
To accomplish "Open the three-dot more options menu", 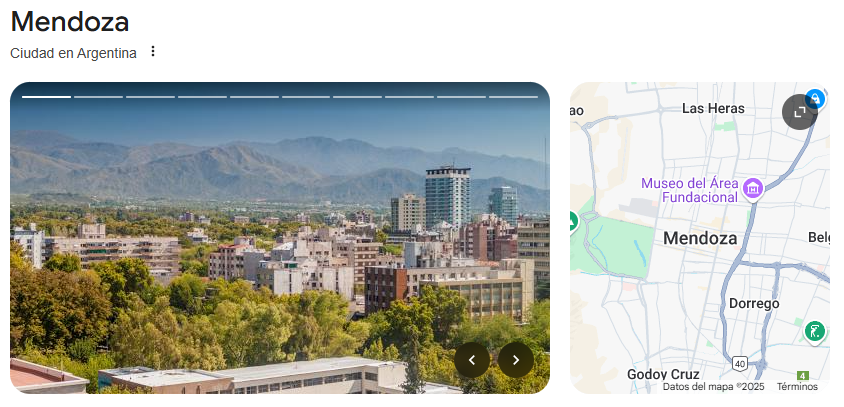I will (x=153, y=52).
